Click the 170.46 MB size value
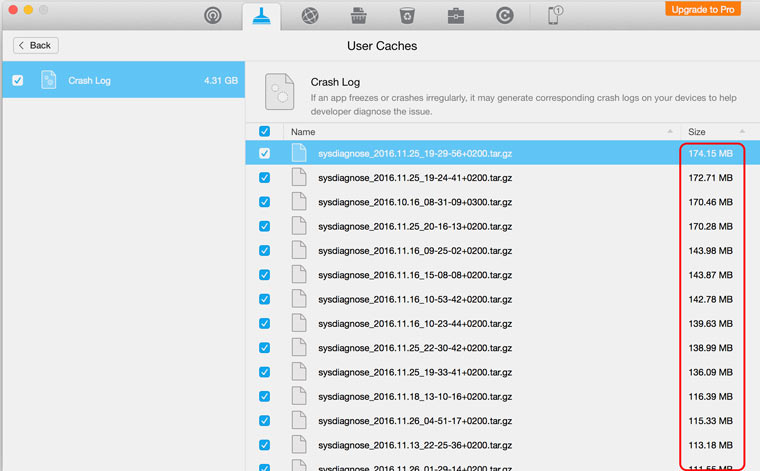Image resolution: width=760 pixels, height=471 pixels. pyautogui.click(x=711, y=202)
